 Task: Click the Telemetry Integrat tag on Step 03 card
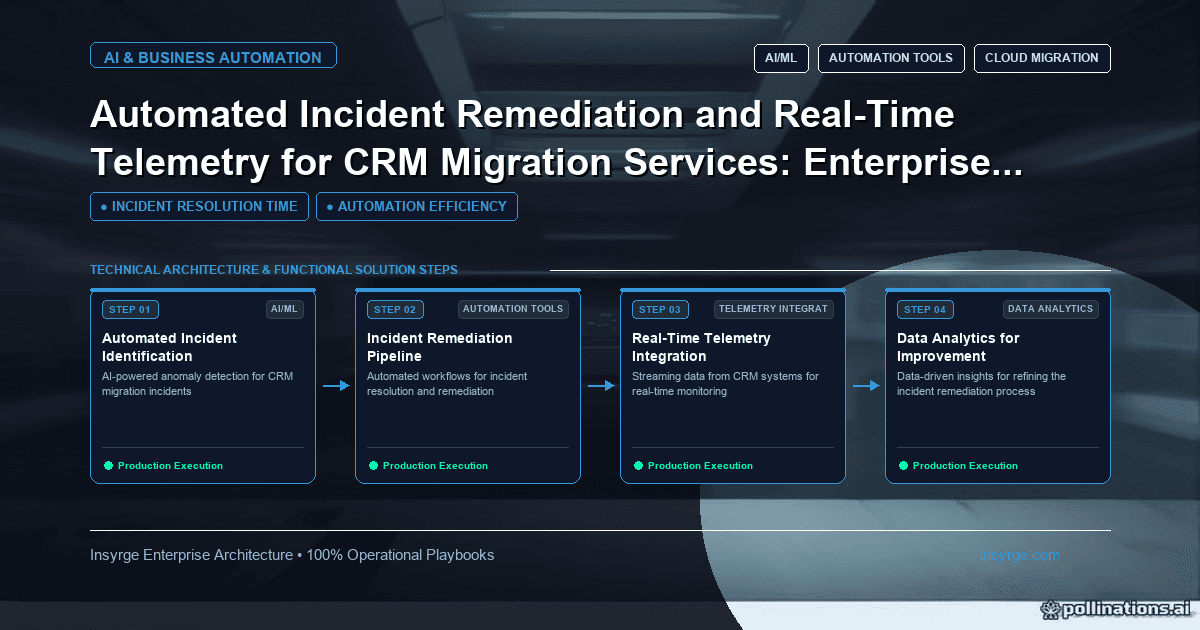[773, 309]
